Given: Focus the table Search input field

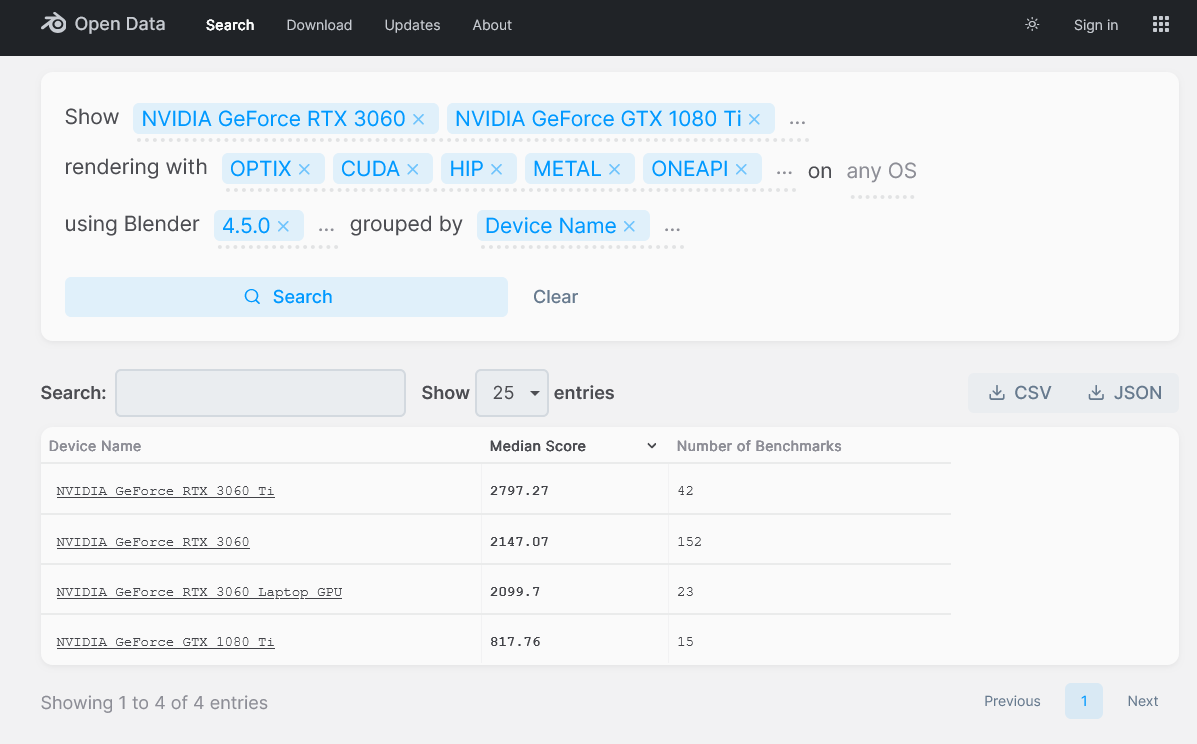Looking at the screenshot, I should (260, 393).
